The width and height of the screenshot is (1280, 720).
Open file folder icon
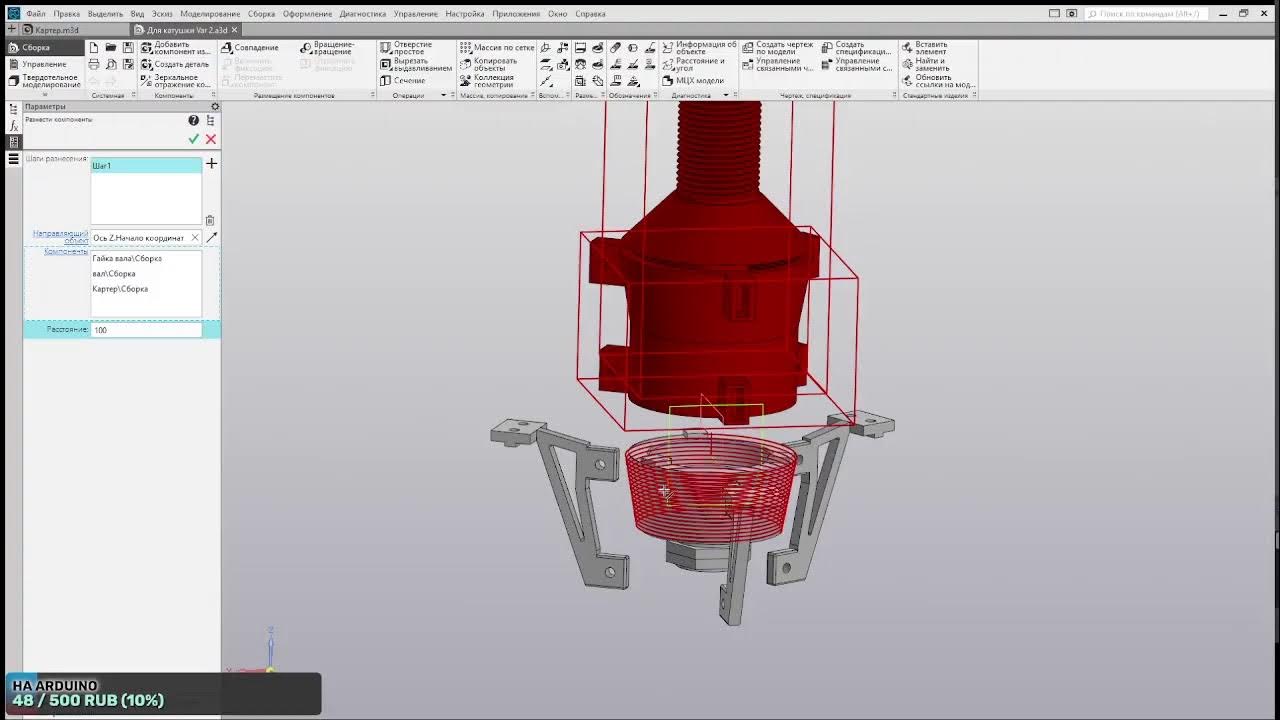[111, 47]
